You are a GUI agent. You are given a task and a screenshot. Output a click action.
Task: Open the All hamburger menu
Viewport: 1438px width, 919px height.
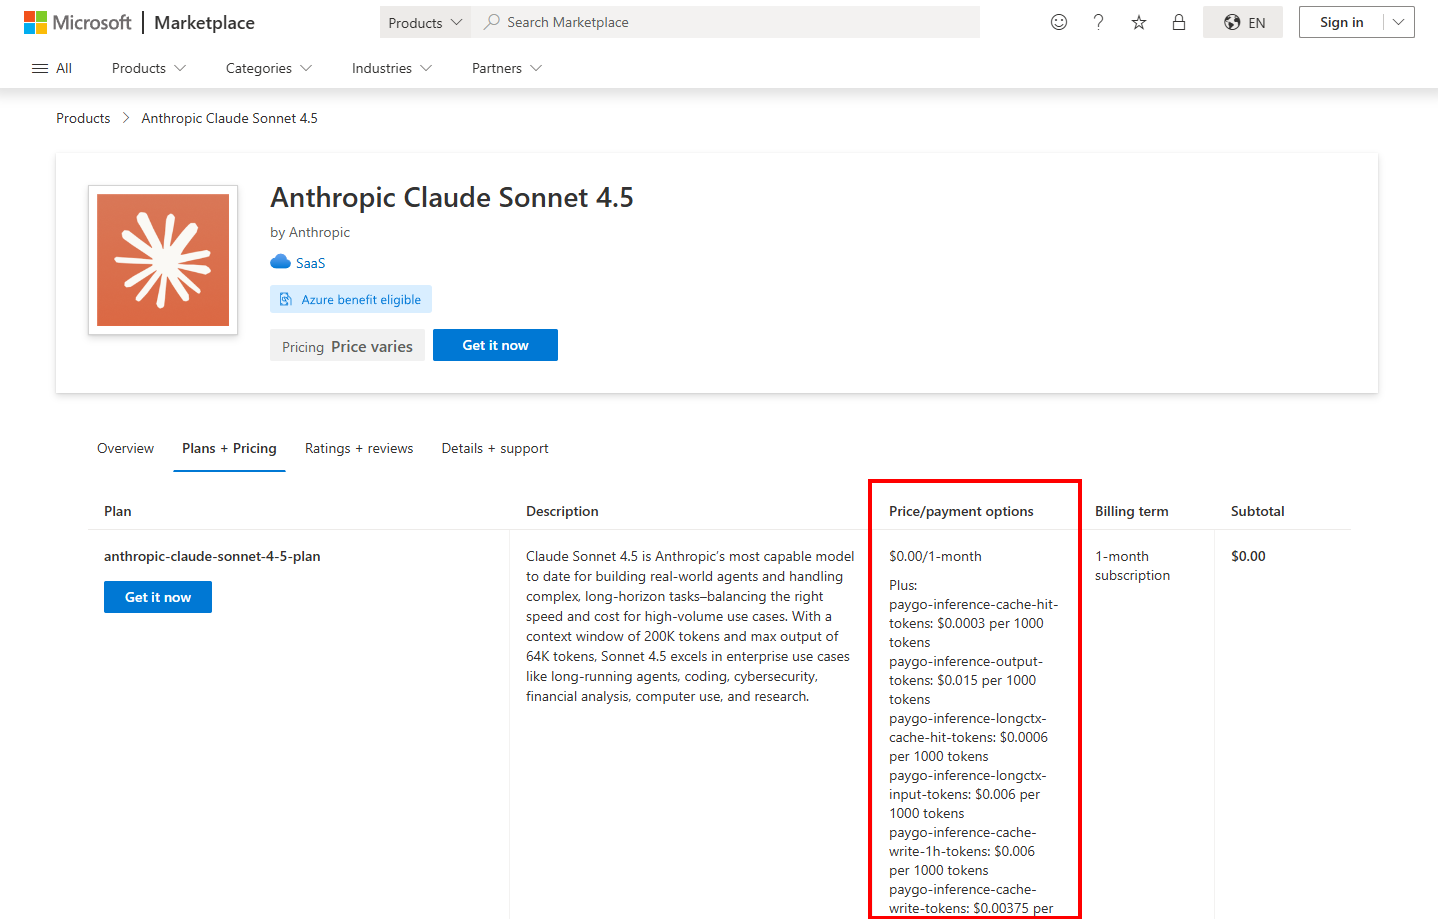click(52, 68)
